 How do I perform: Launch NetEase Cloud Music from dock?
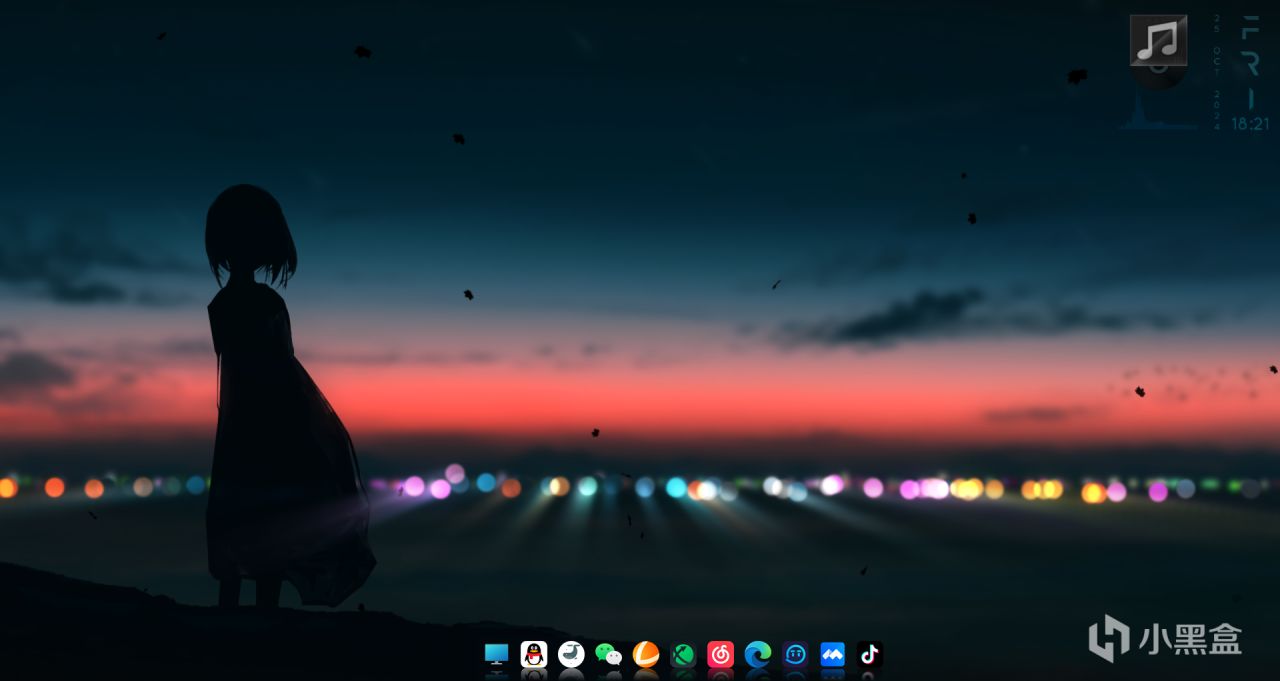[x=720, y=654]
